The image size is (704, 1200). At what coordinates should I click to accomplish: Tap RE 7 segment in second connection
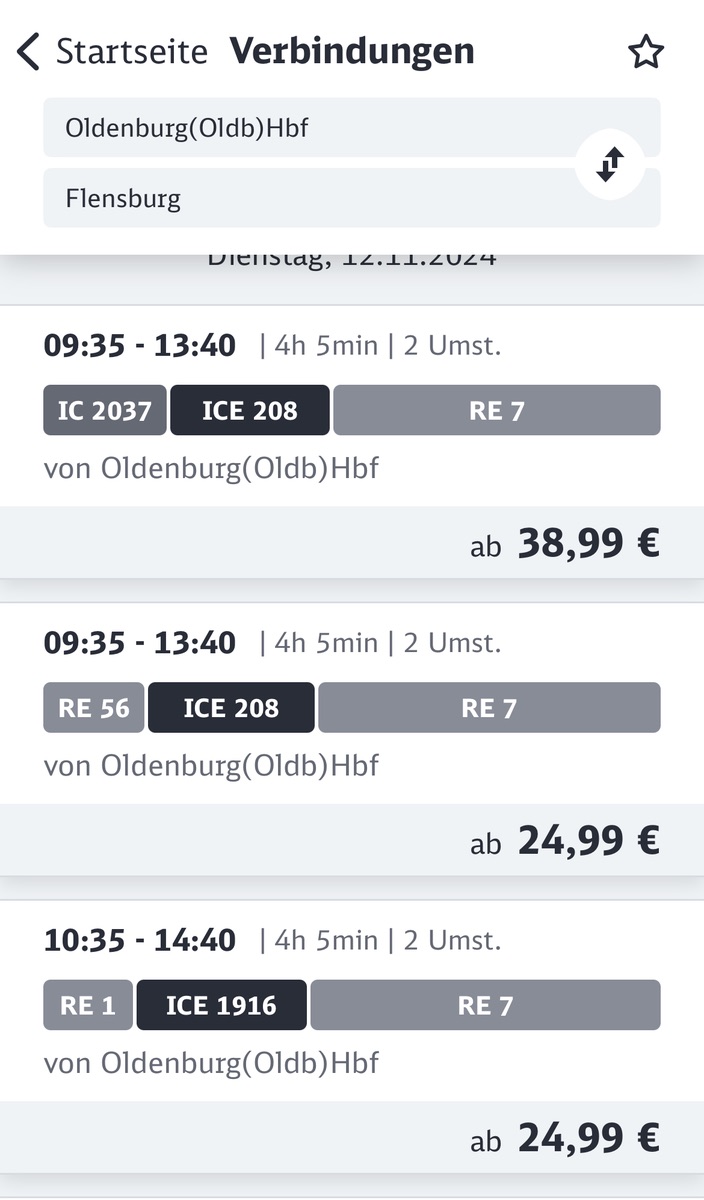click(x=489, y=708)
